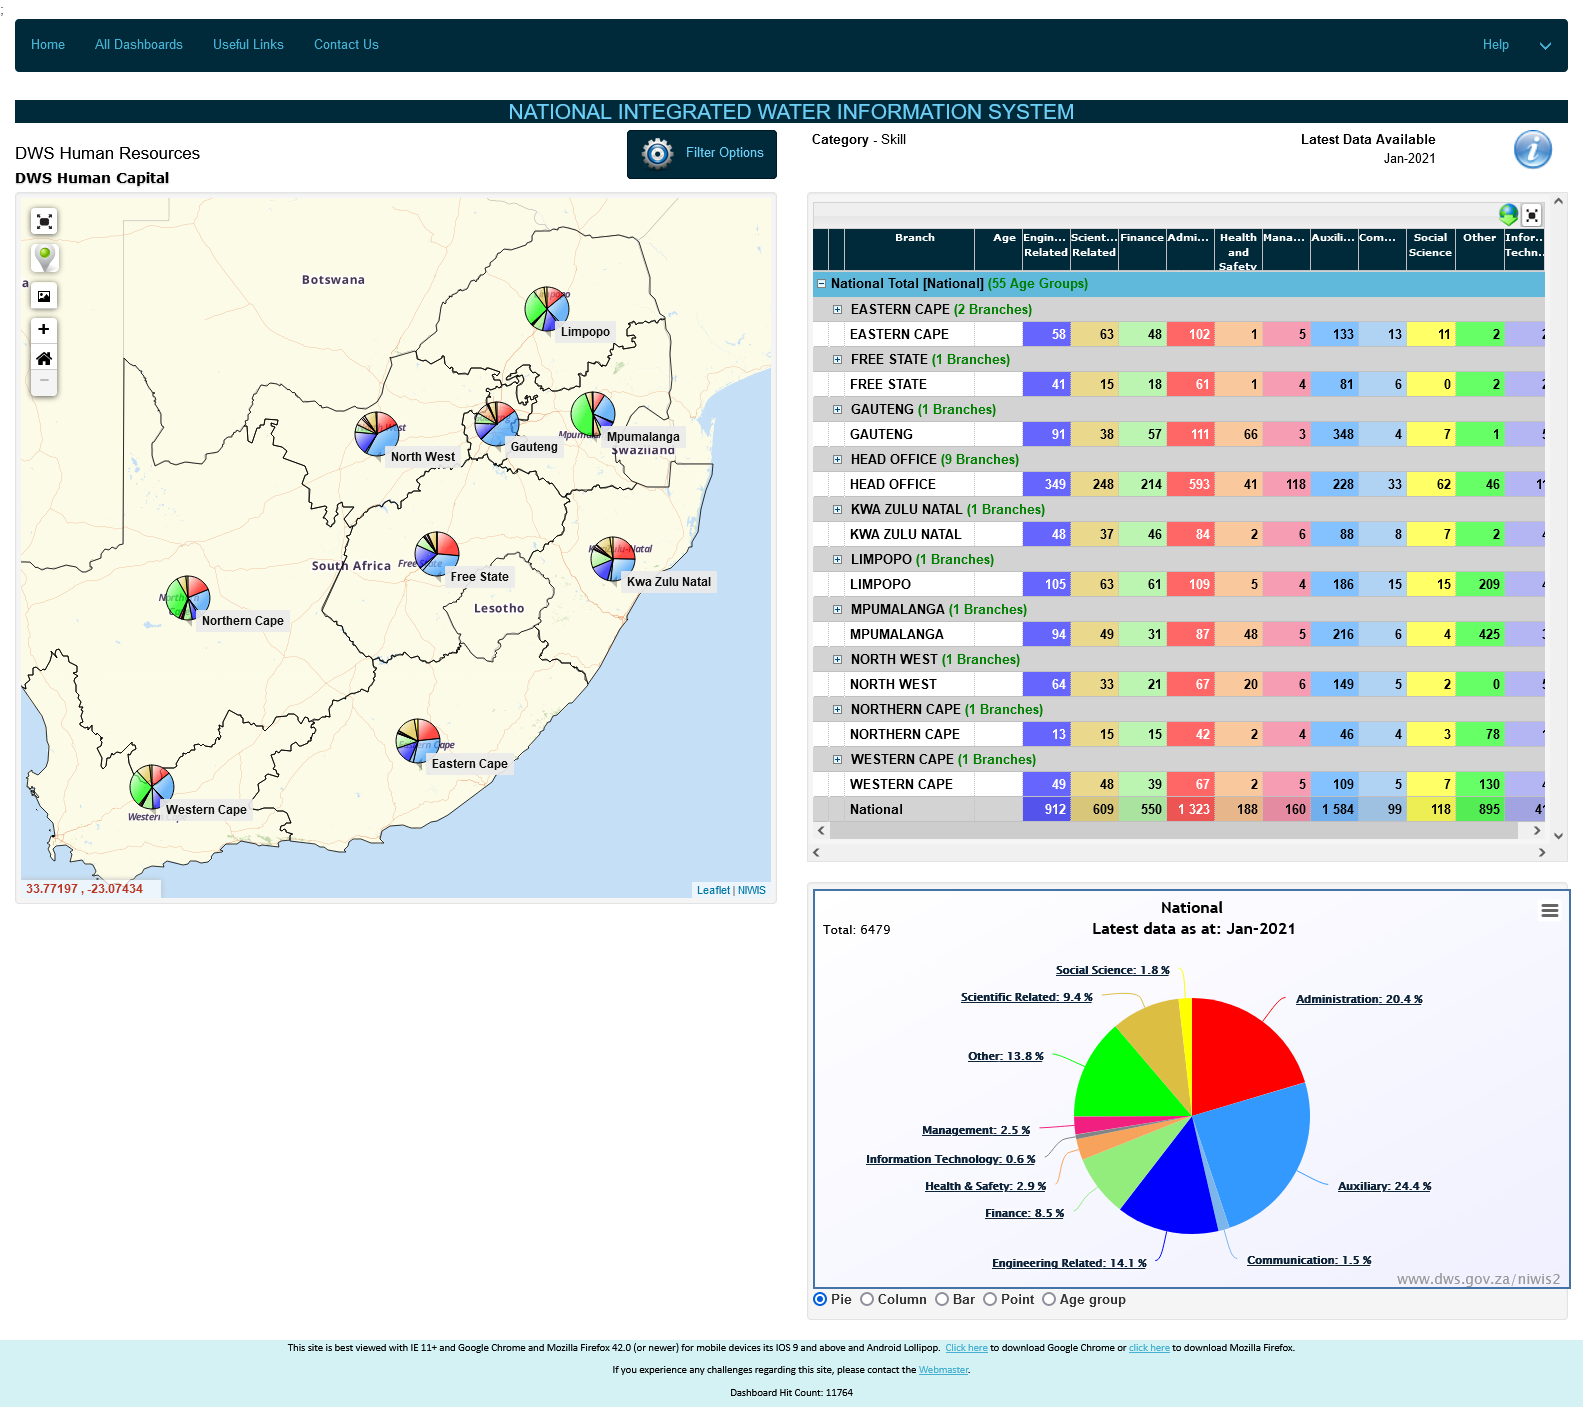Viewport: 1583px width, 1407px height.
Task: Expand the Help dropdown chevron
Action: tap(1545, 46)
